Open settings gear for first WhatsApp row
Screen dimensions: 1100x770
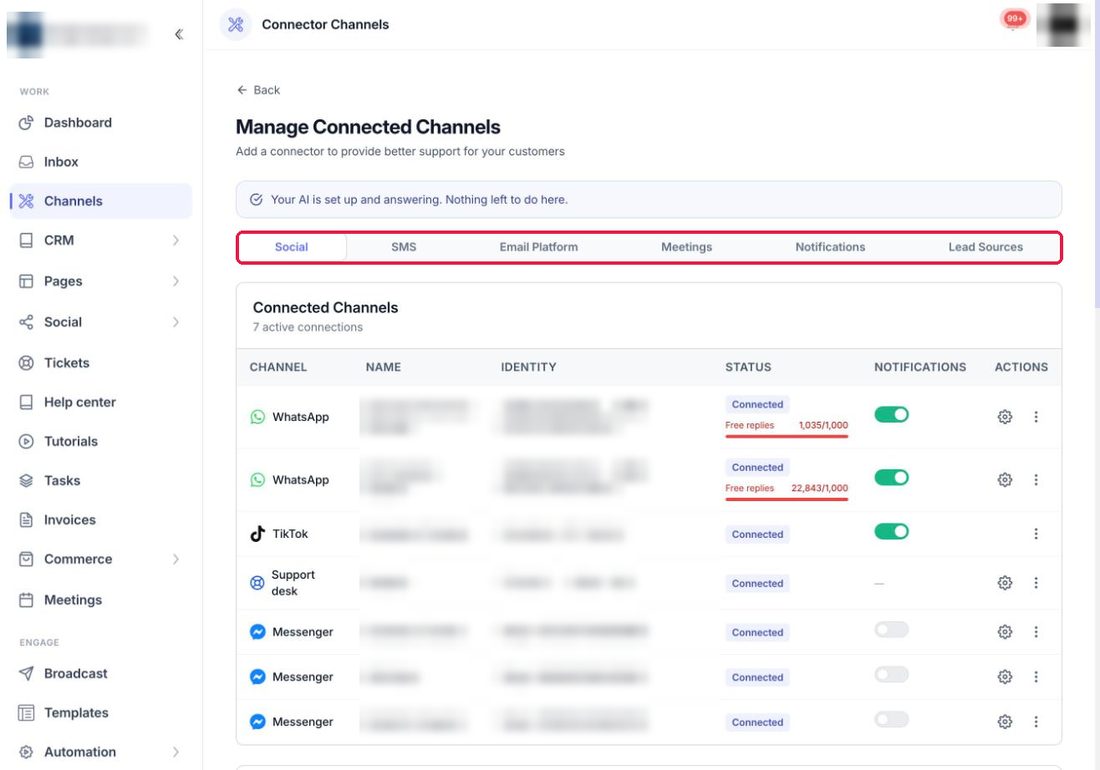[x=1005, y=417]
